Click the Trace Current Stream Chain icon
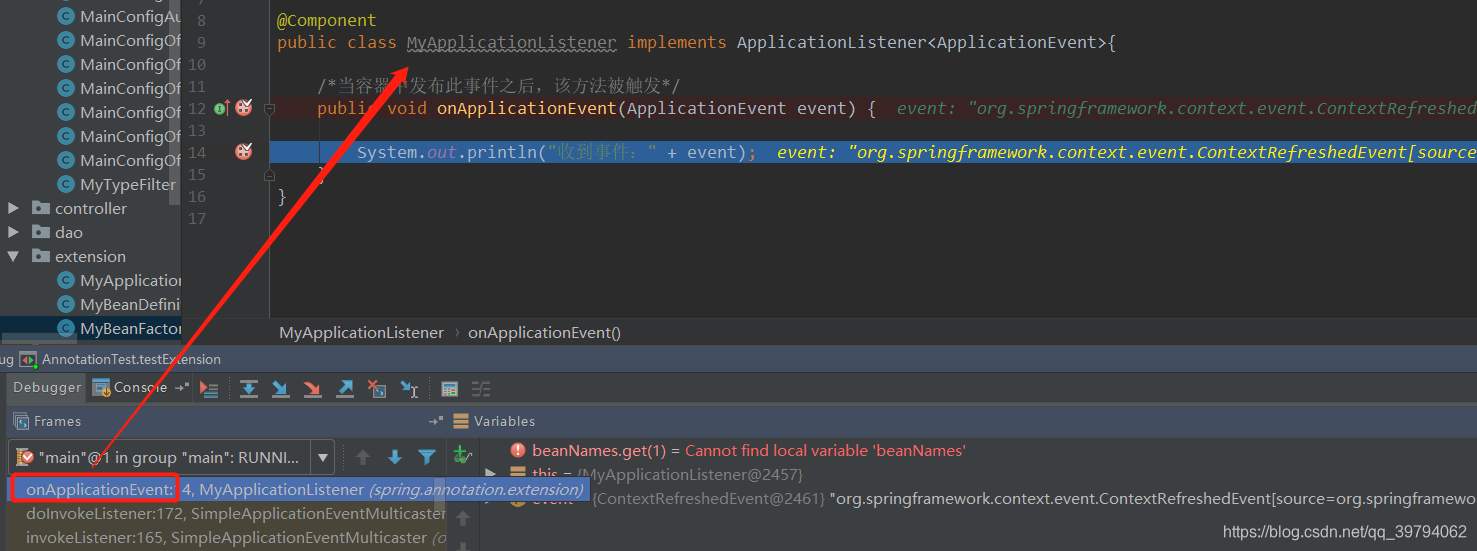The width and height of the screenshot is (1477, 551). [481, 388]
